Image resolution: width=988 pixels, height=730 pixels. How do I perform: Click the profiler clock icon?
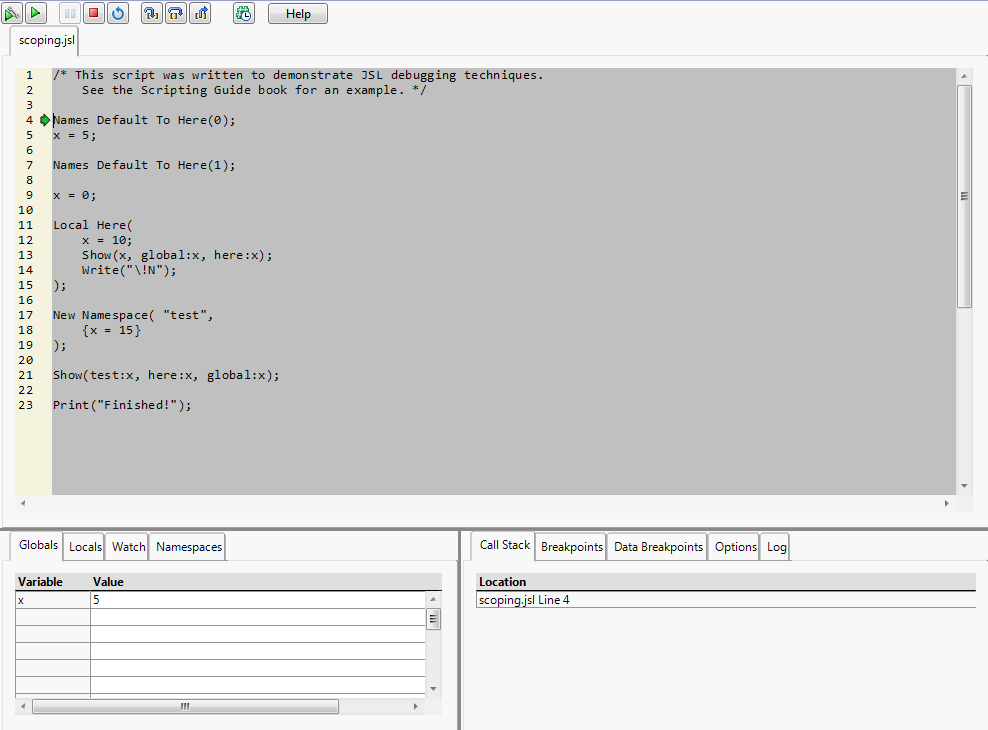pyautogui.click(x=244, y=13)
